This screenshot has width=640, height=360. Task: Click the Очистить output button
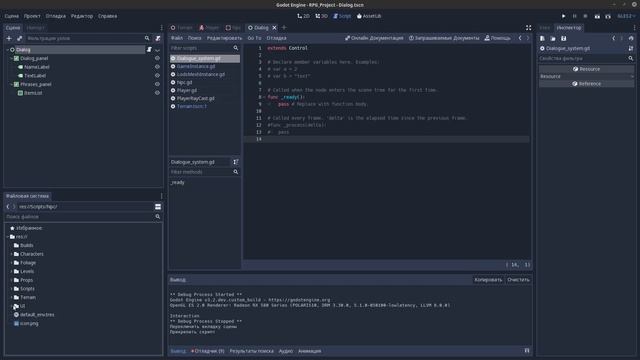[x=518, y=280]
